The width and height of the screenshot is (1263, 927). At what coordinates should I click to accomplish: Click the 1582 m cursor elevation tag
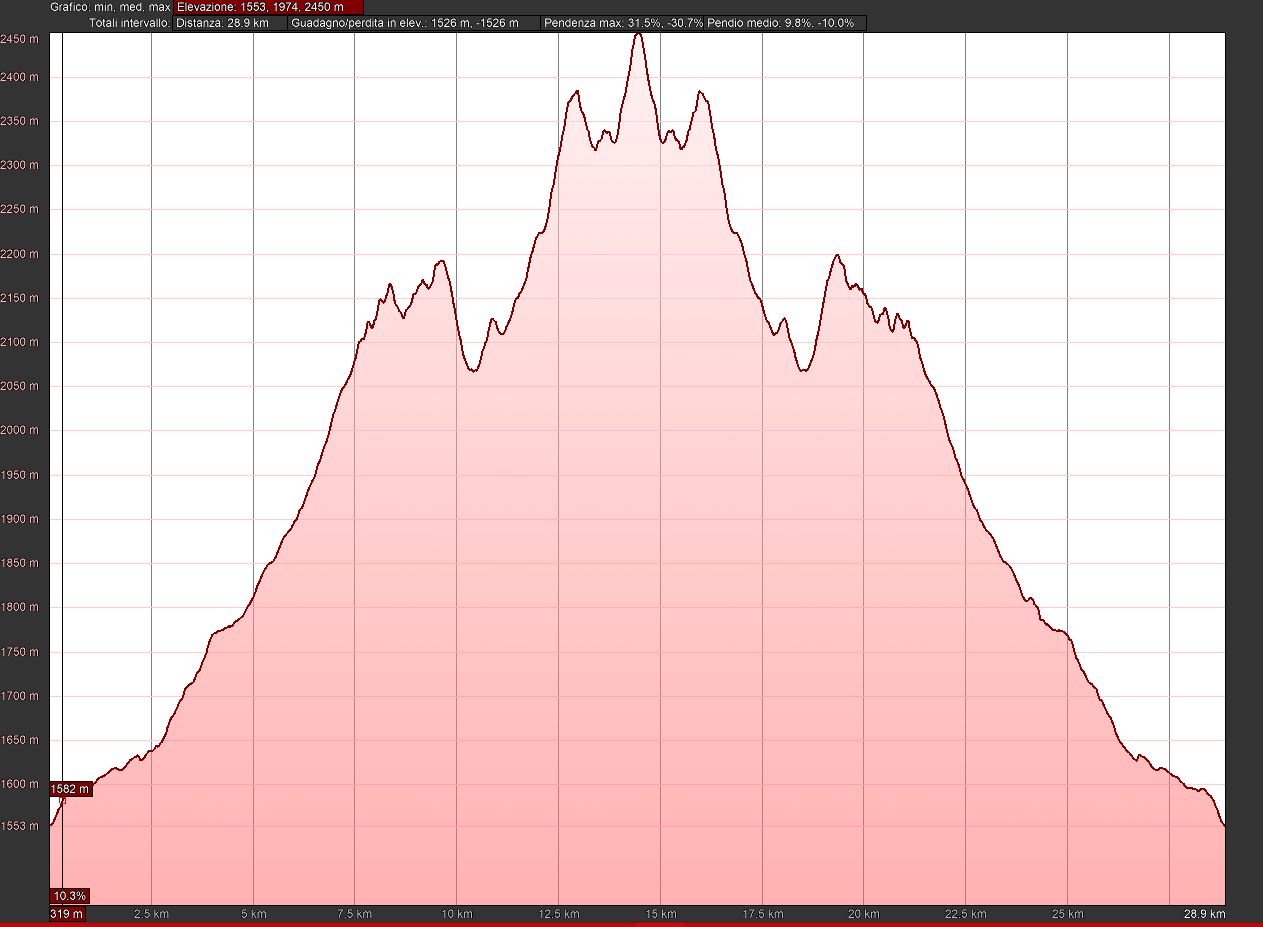coord(70,789)
